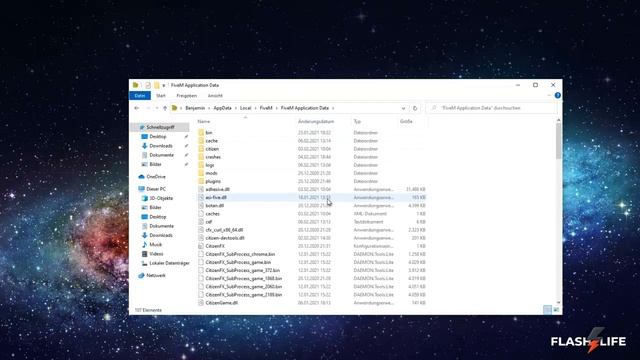The width and height of the screenshot is (640, 360).
Task: Select CitizenFX_SubProcess_chrome.bin file name
Action: (x=240, y=254)
